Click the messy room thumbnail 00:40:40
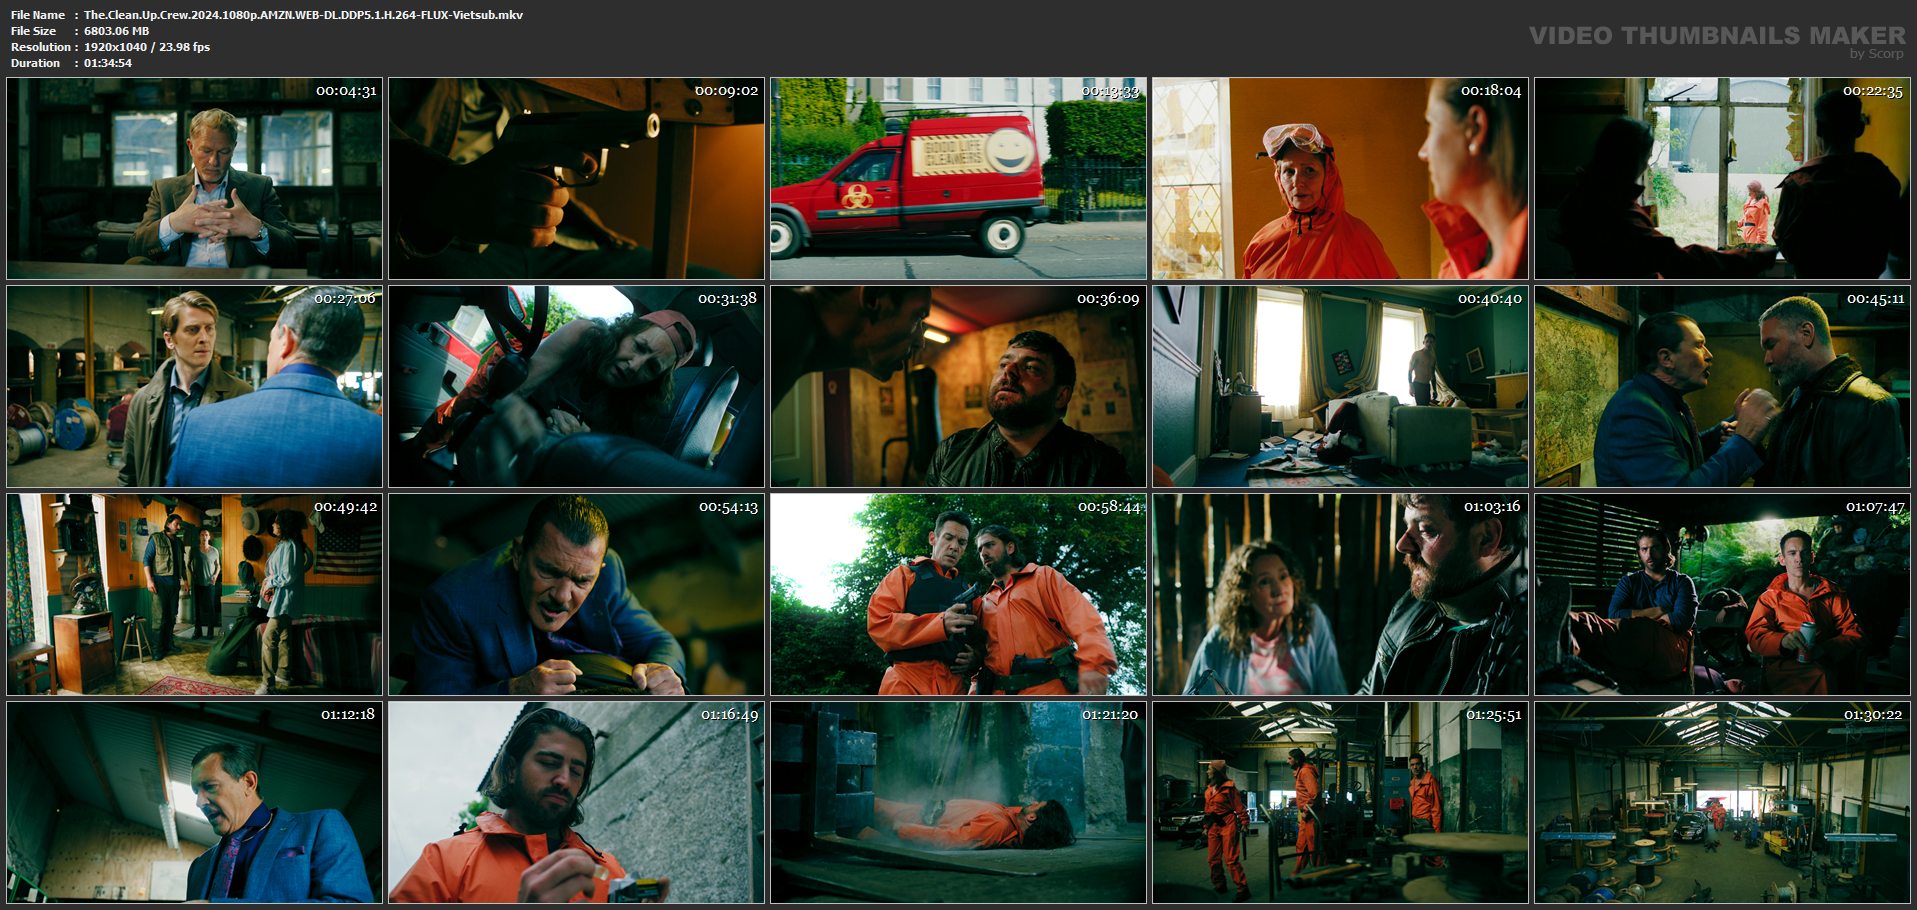The width and height of the screenshot is (1917, 910). [x=1340, y=387]
